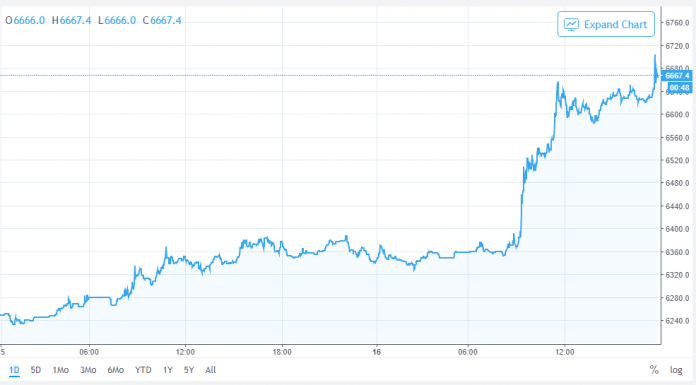Screen dimensions: 696x385
Task: Click the closing value C 6667.4
Action: tap(162, 20)
